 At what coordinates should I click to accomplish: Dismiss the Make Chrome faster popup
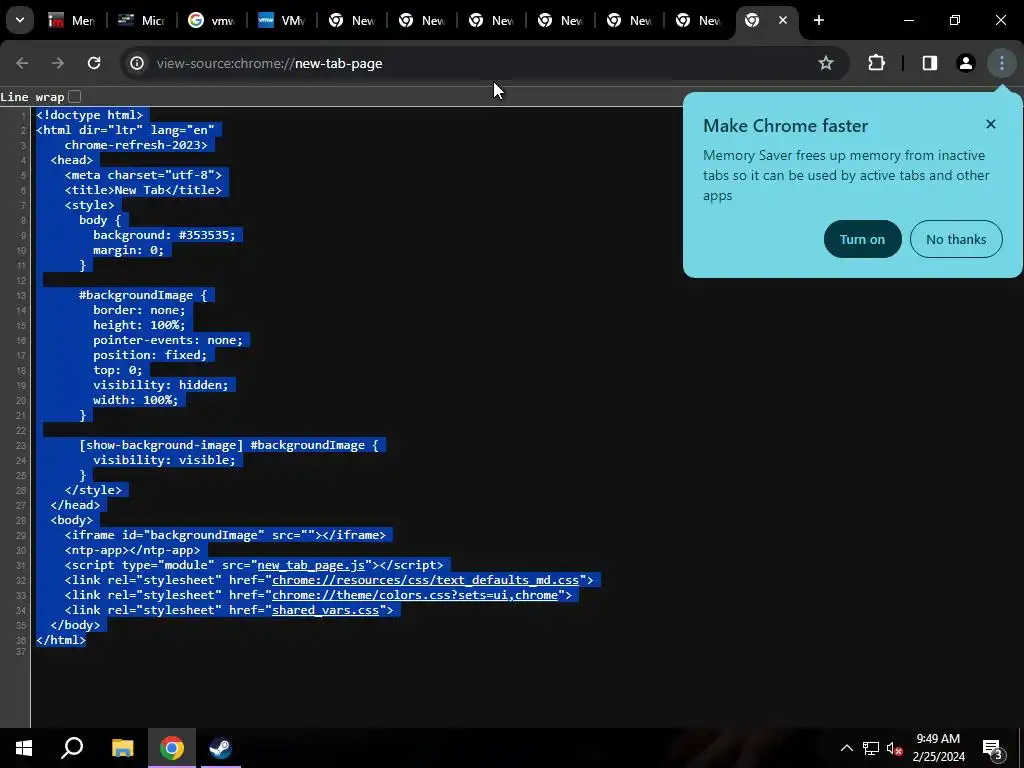click(991, 124)
